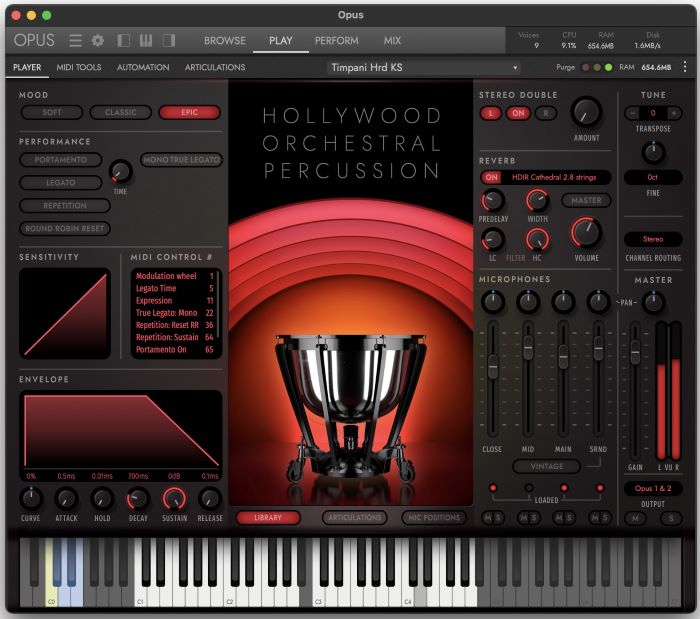The height and width of the screenshot is (619, 700).
Task: Open the MIDI Tools subtab
Action: click(x=79, y=67)
